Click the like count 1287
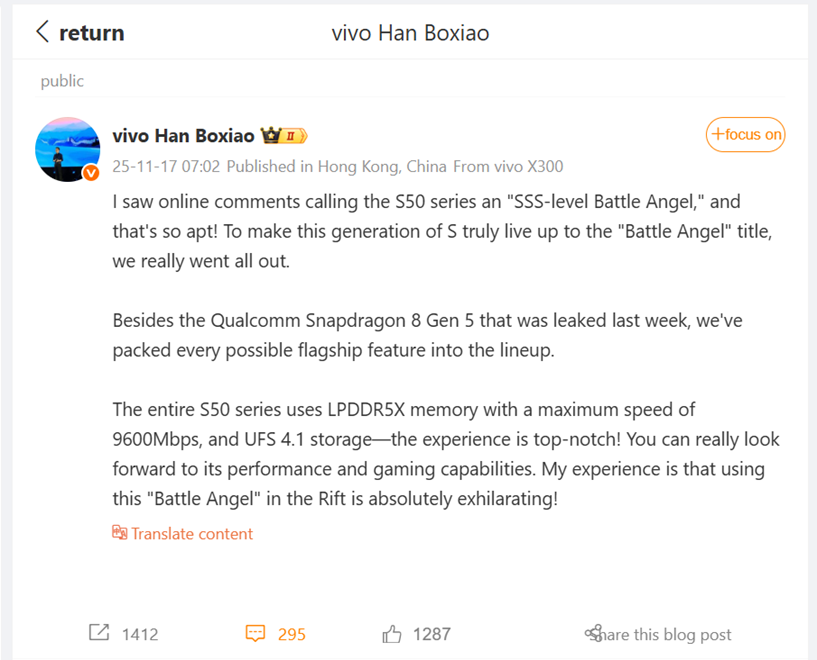 click(431, 634)
